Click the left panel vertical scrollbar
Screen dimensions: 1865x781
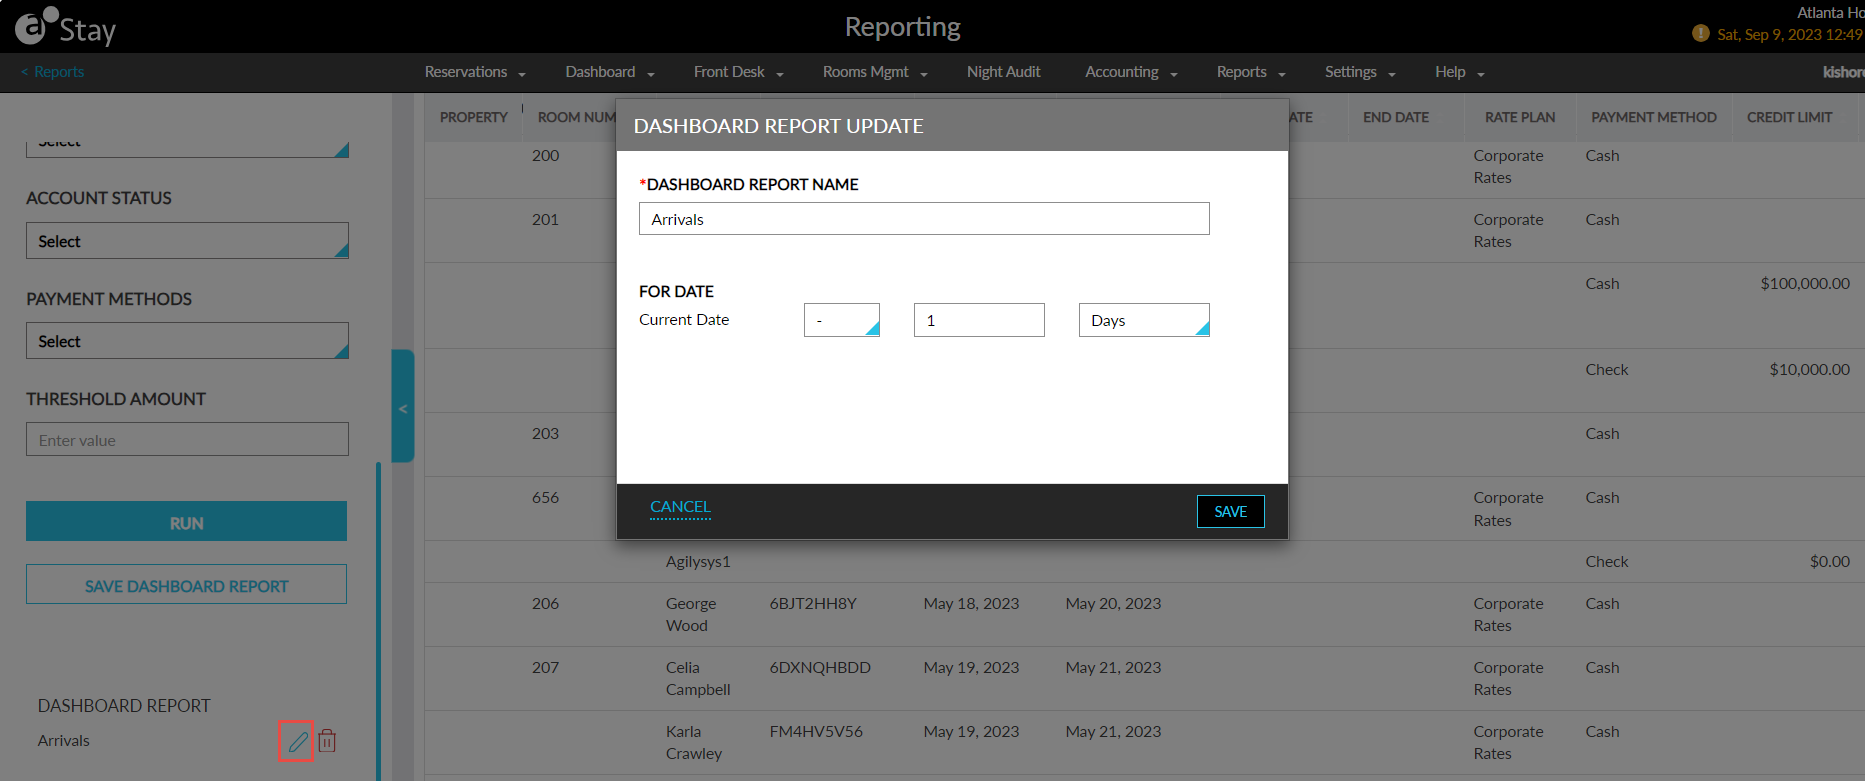(378, 620)
